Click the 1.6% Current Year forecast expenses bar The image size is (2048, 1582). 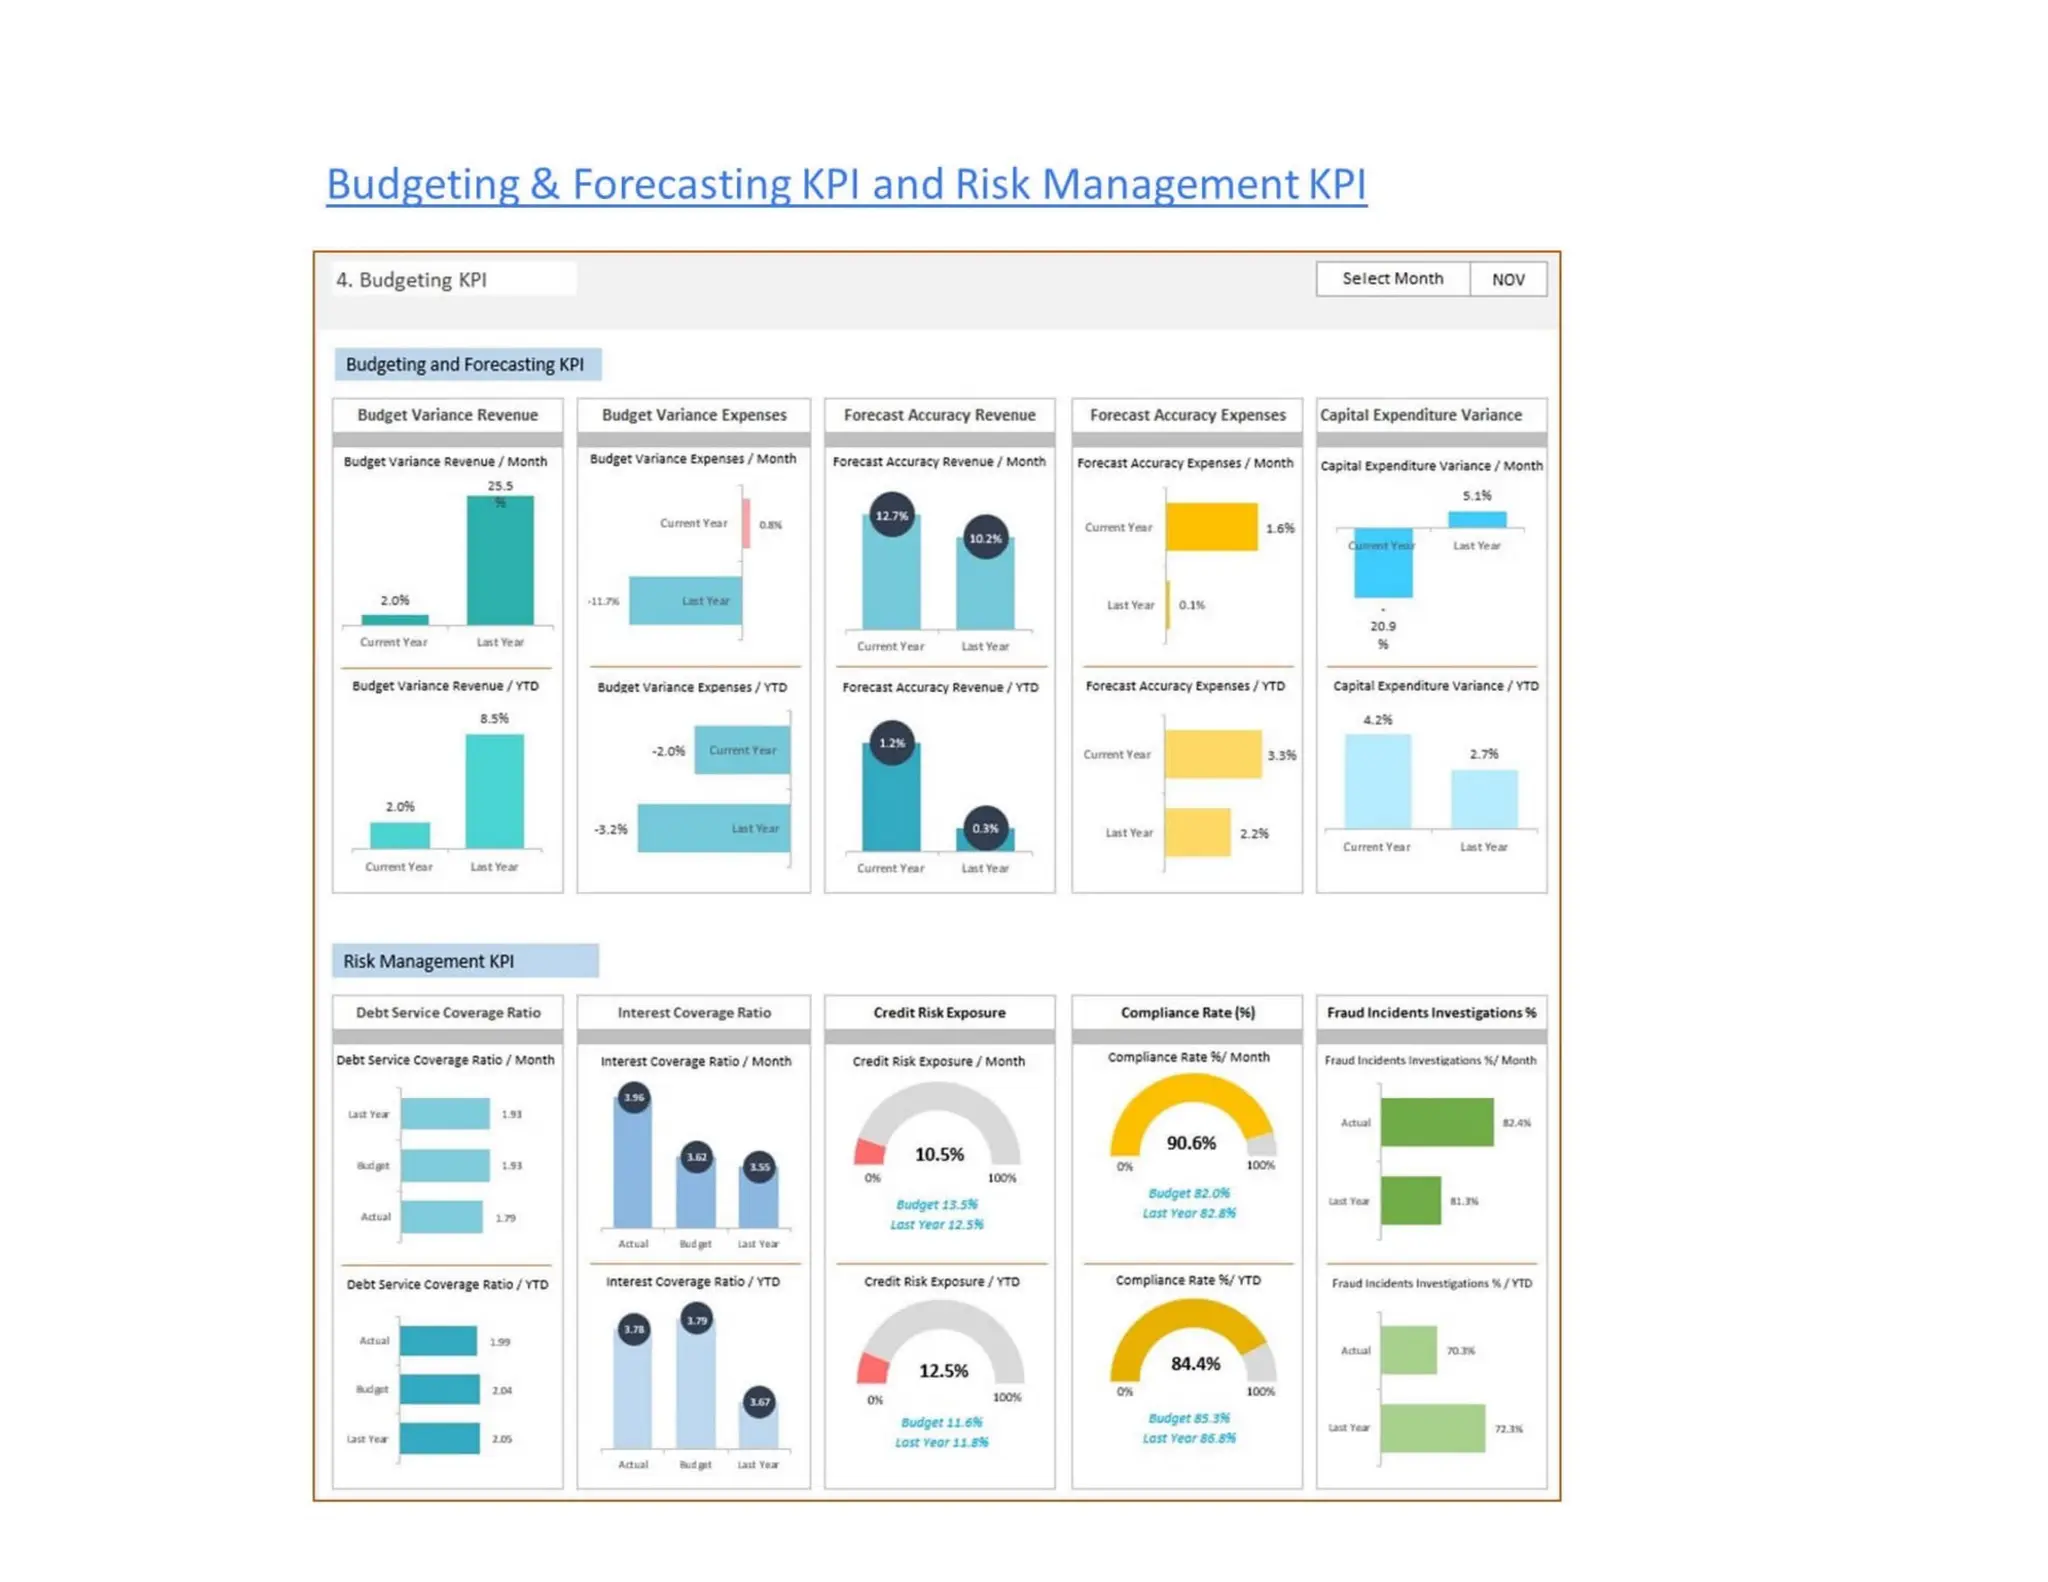[x=1212, y=527]
